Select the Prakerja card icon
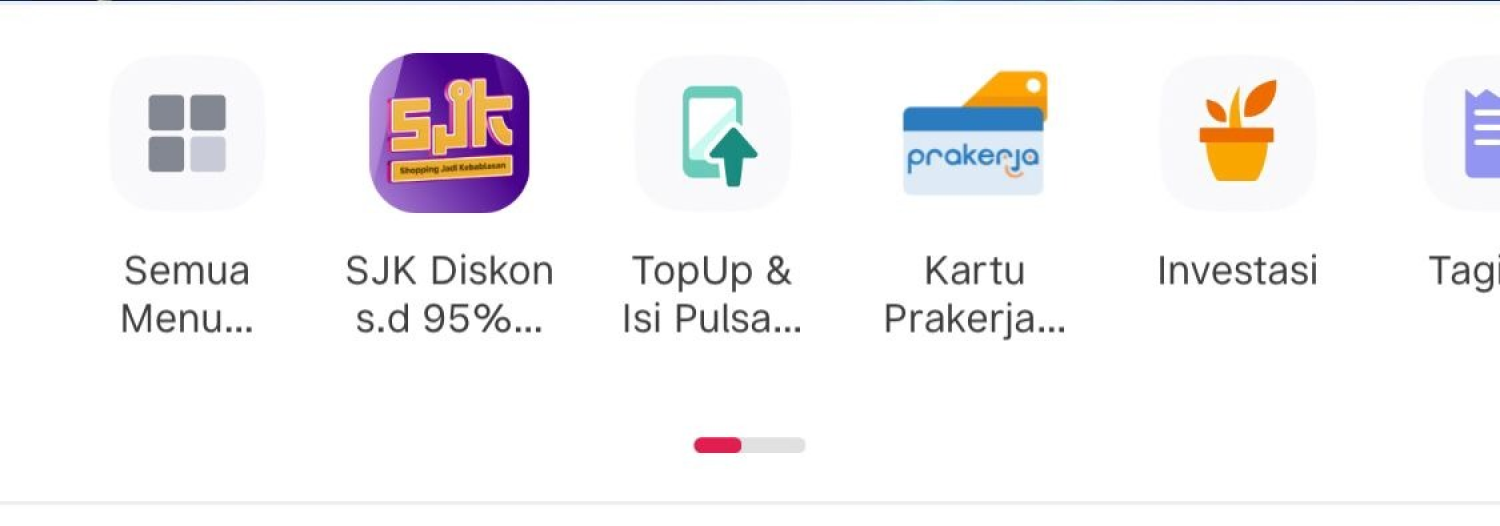The width and height of the screenshot is (1500, 526). click(x=974, y=133)
